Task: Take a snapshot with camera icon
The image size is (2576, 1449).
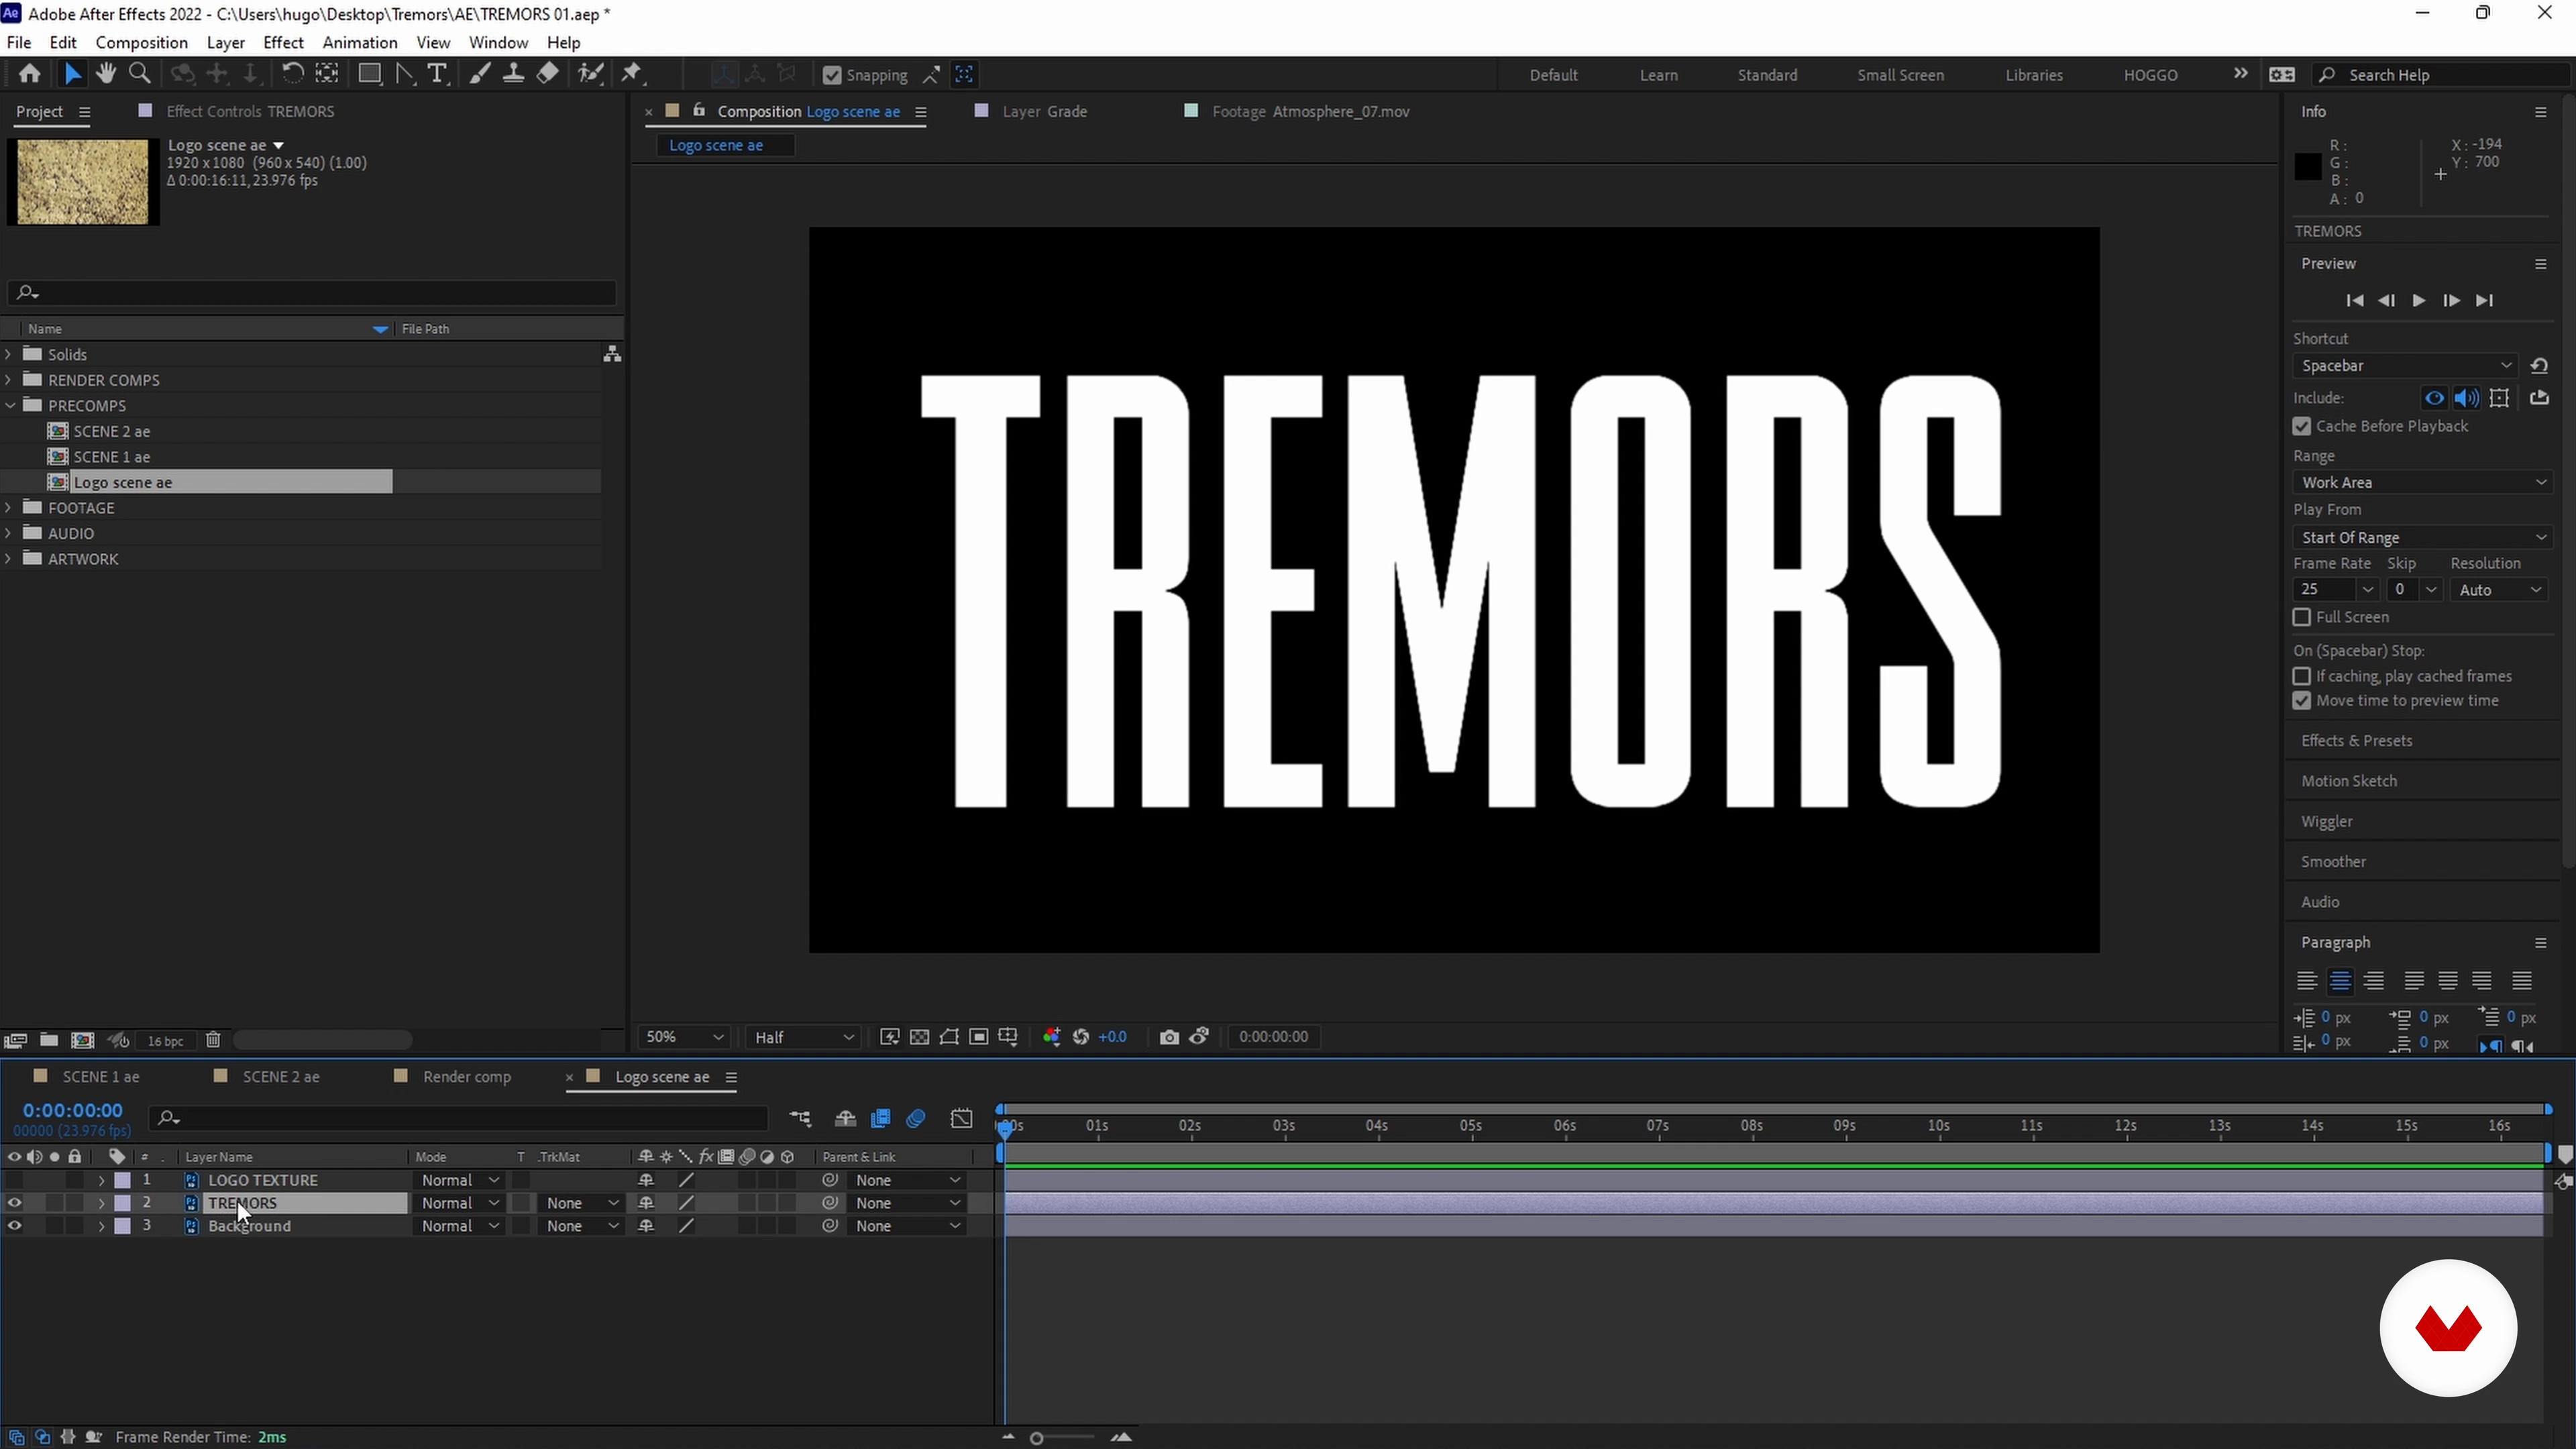Action: 1169,1037
